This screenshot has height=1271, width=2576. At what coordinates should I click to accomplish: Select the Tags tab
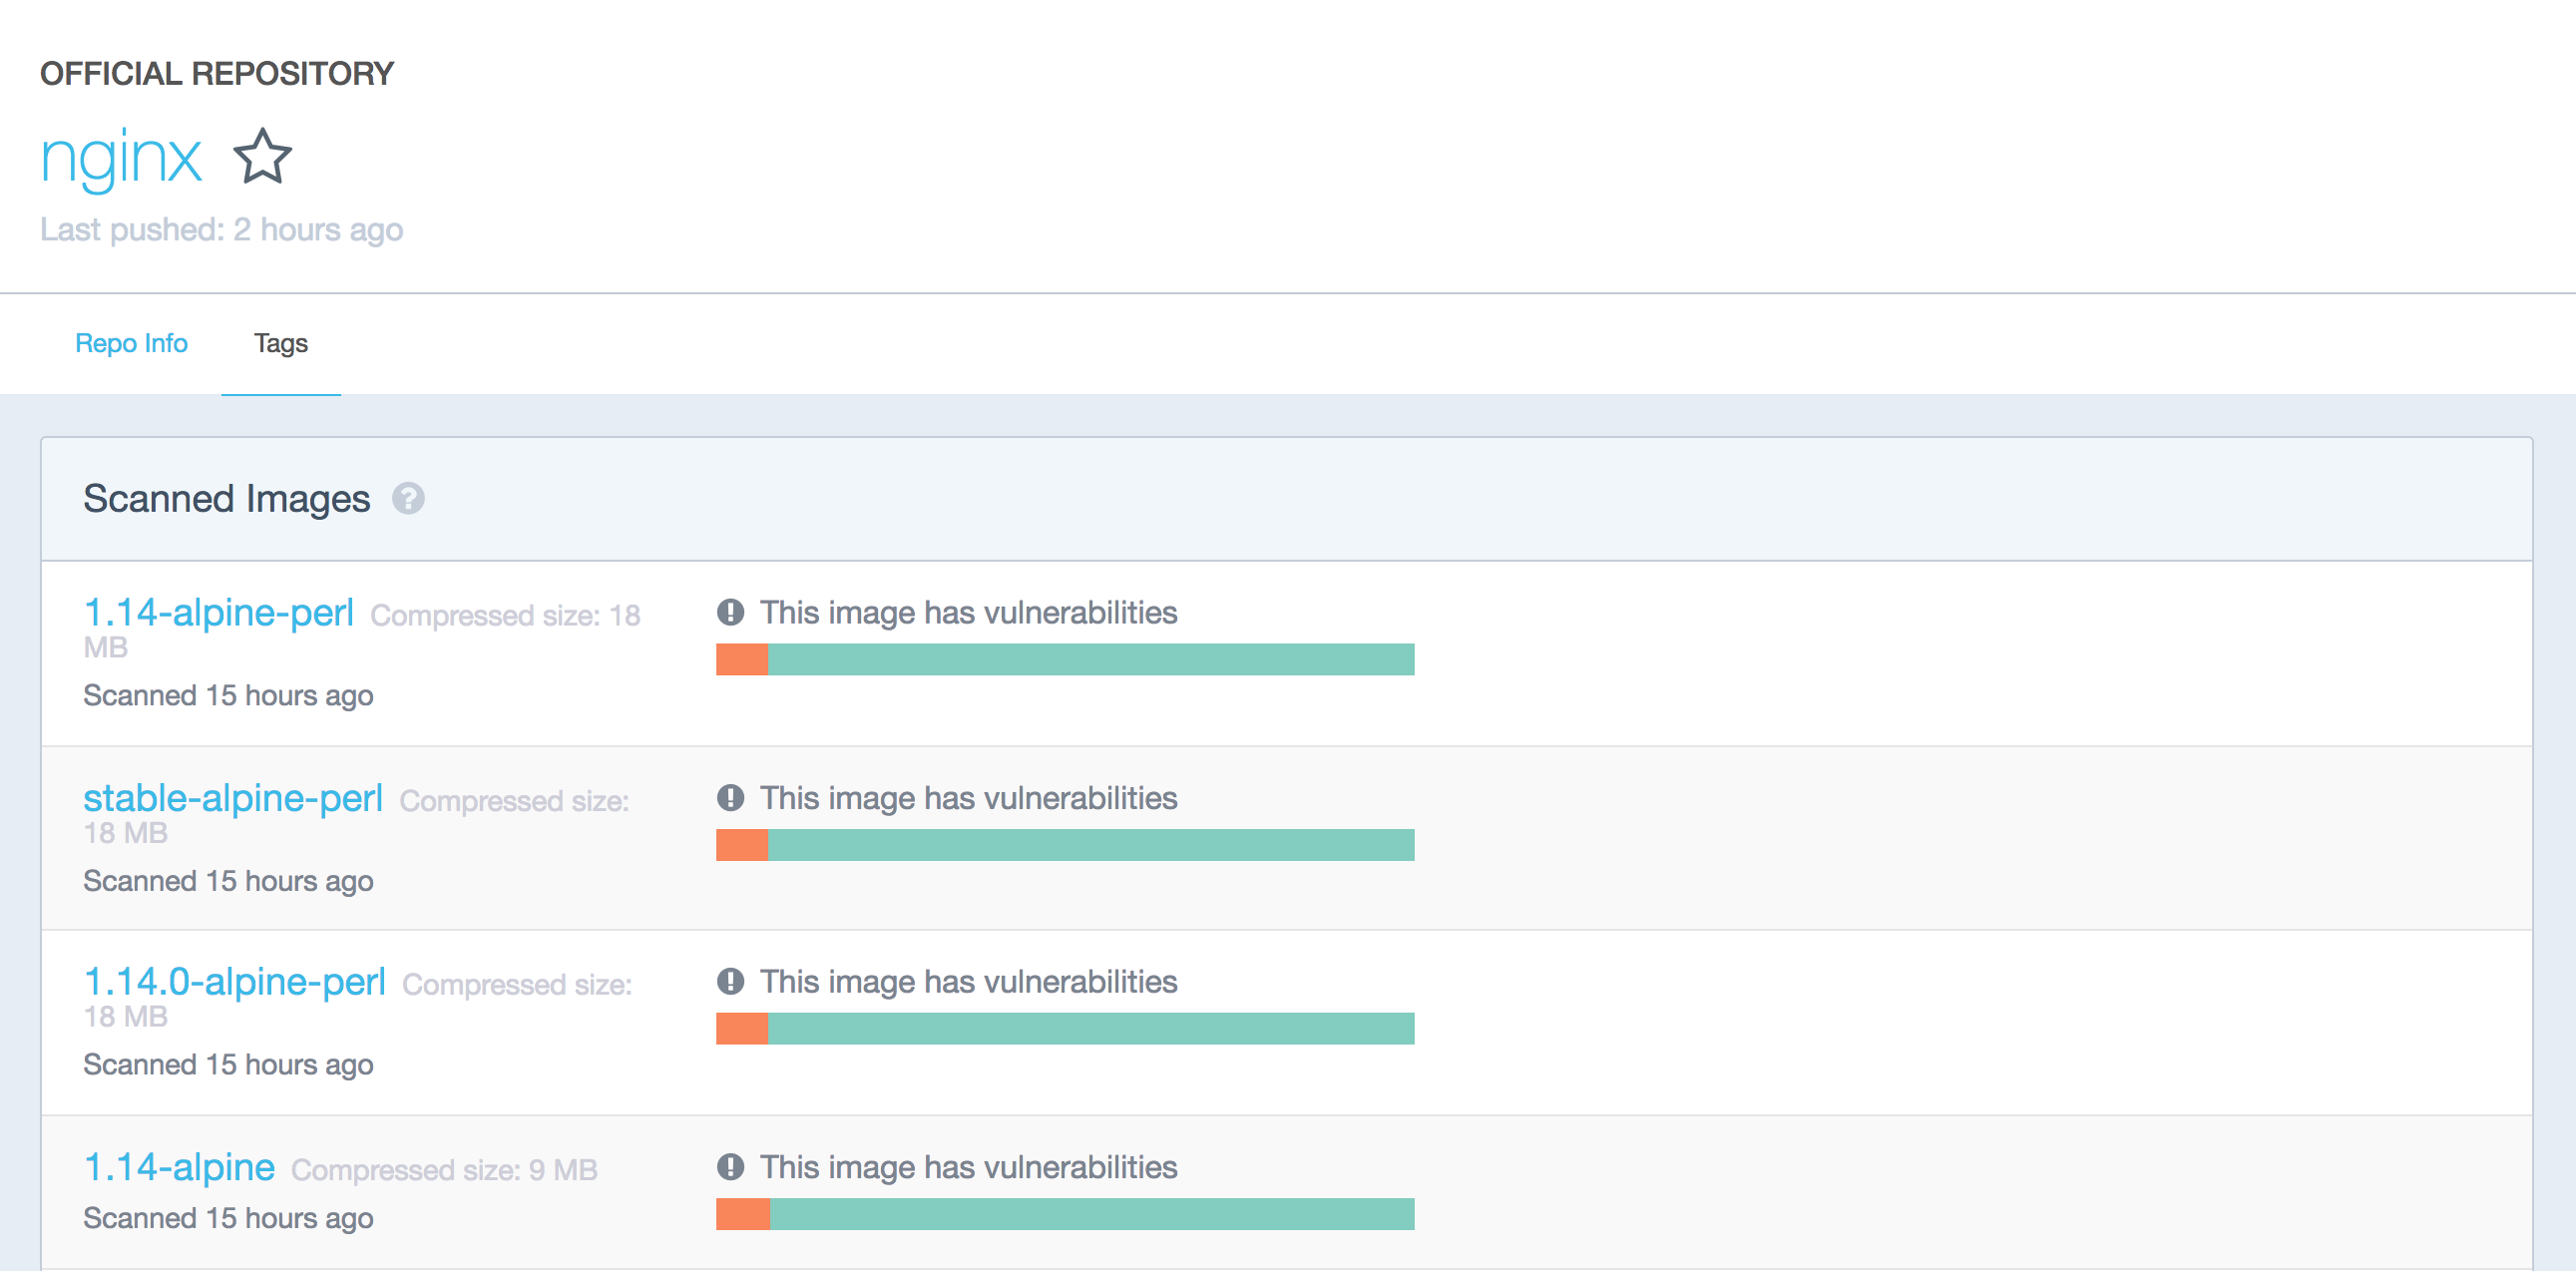pyautogui.click(x=280, y=343)
